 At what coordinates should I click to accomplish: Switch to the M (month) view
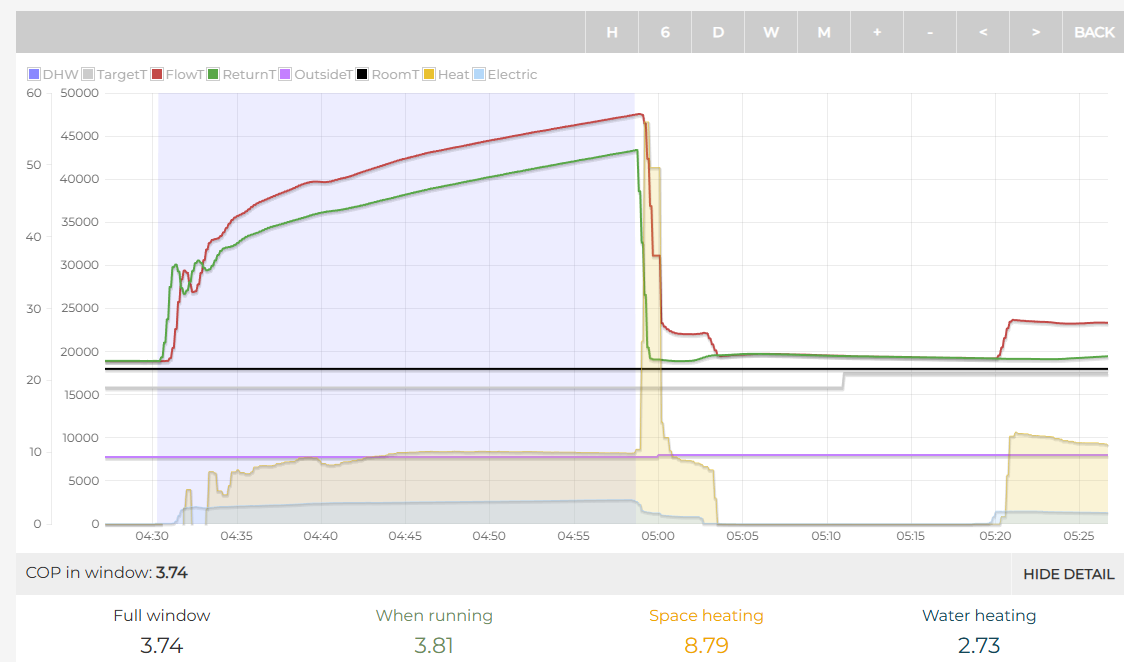[x=824, y=32]
